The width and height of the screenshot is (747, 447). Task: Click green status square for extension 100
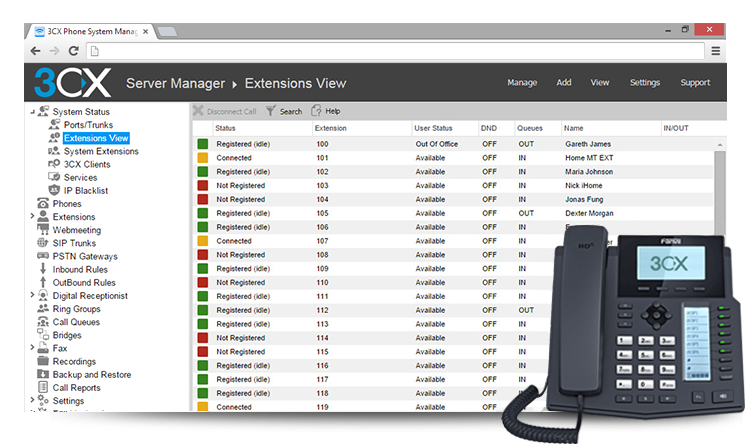[x=203, y=144]
